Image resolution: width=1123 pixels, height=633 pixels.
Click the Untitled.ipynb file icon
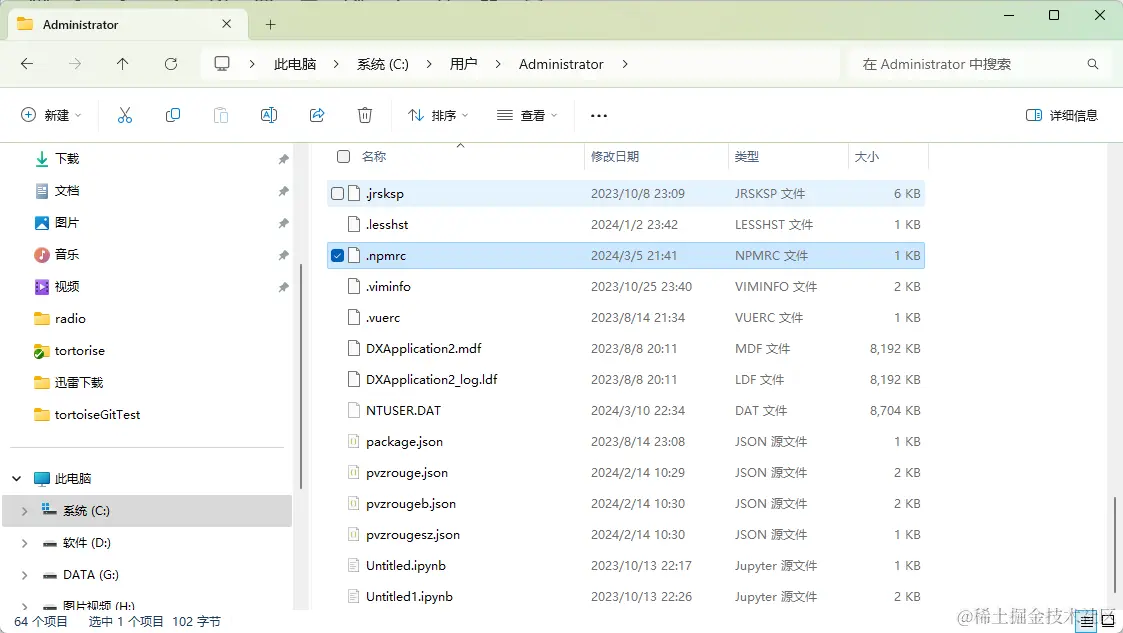pyautogui.click(x=353, y=566)
